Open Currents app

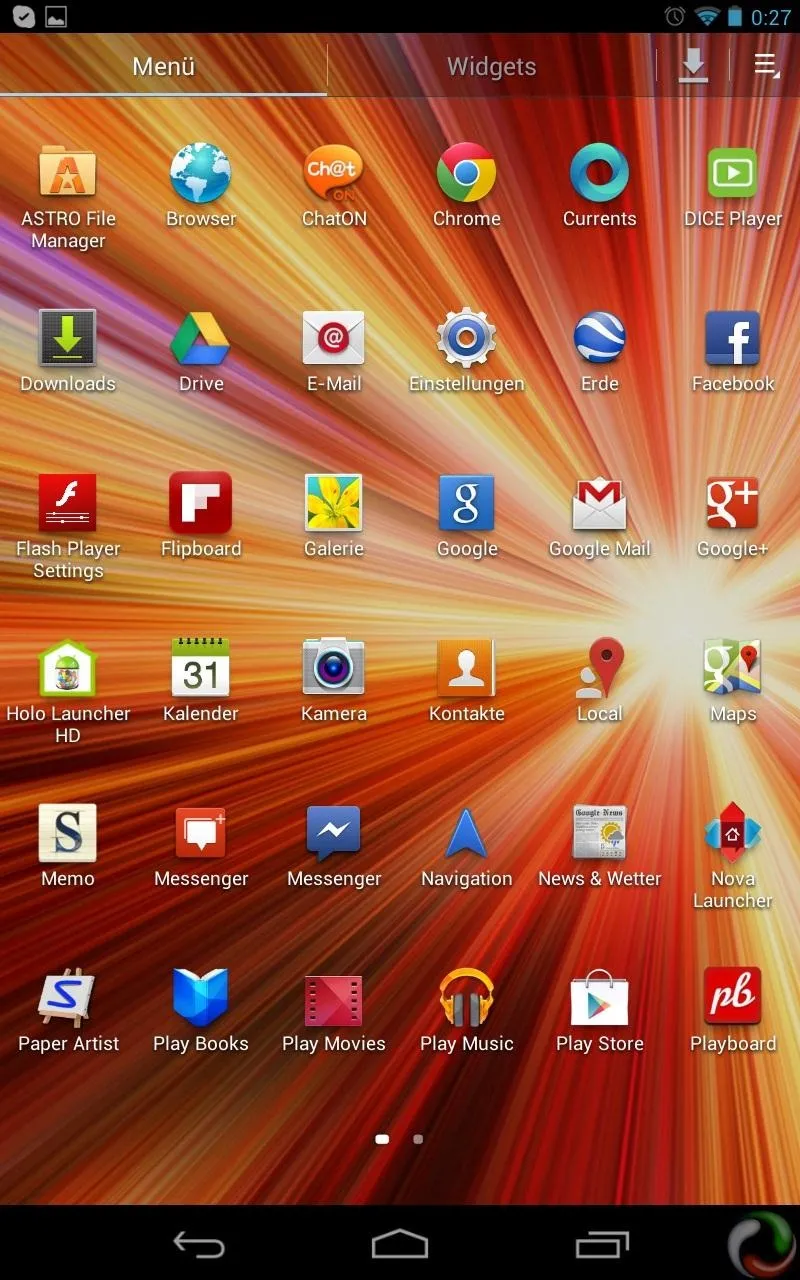(x=600, y=185)
